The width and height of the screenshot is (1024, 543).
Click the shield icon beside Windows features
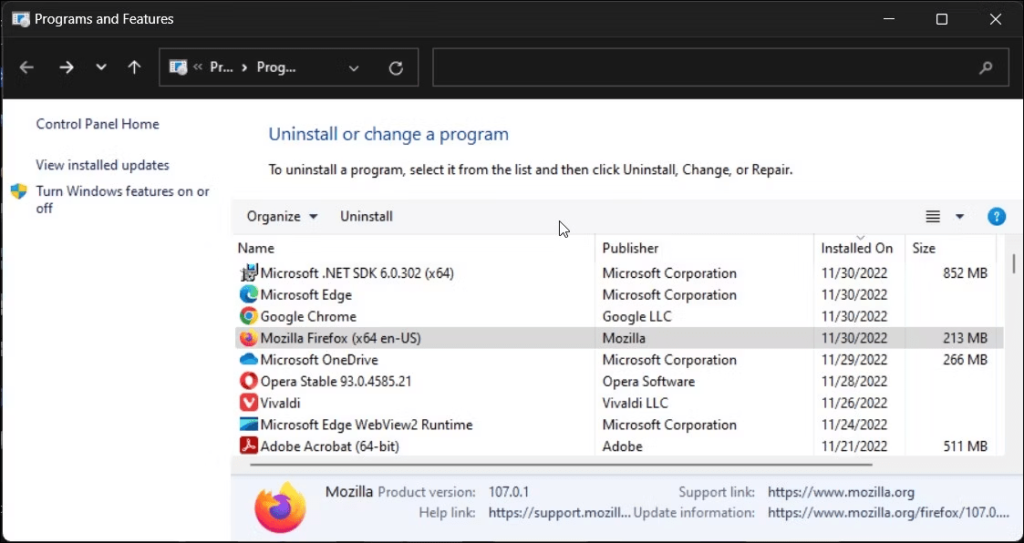pyautogui.click(x=19, y=191)
